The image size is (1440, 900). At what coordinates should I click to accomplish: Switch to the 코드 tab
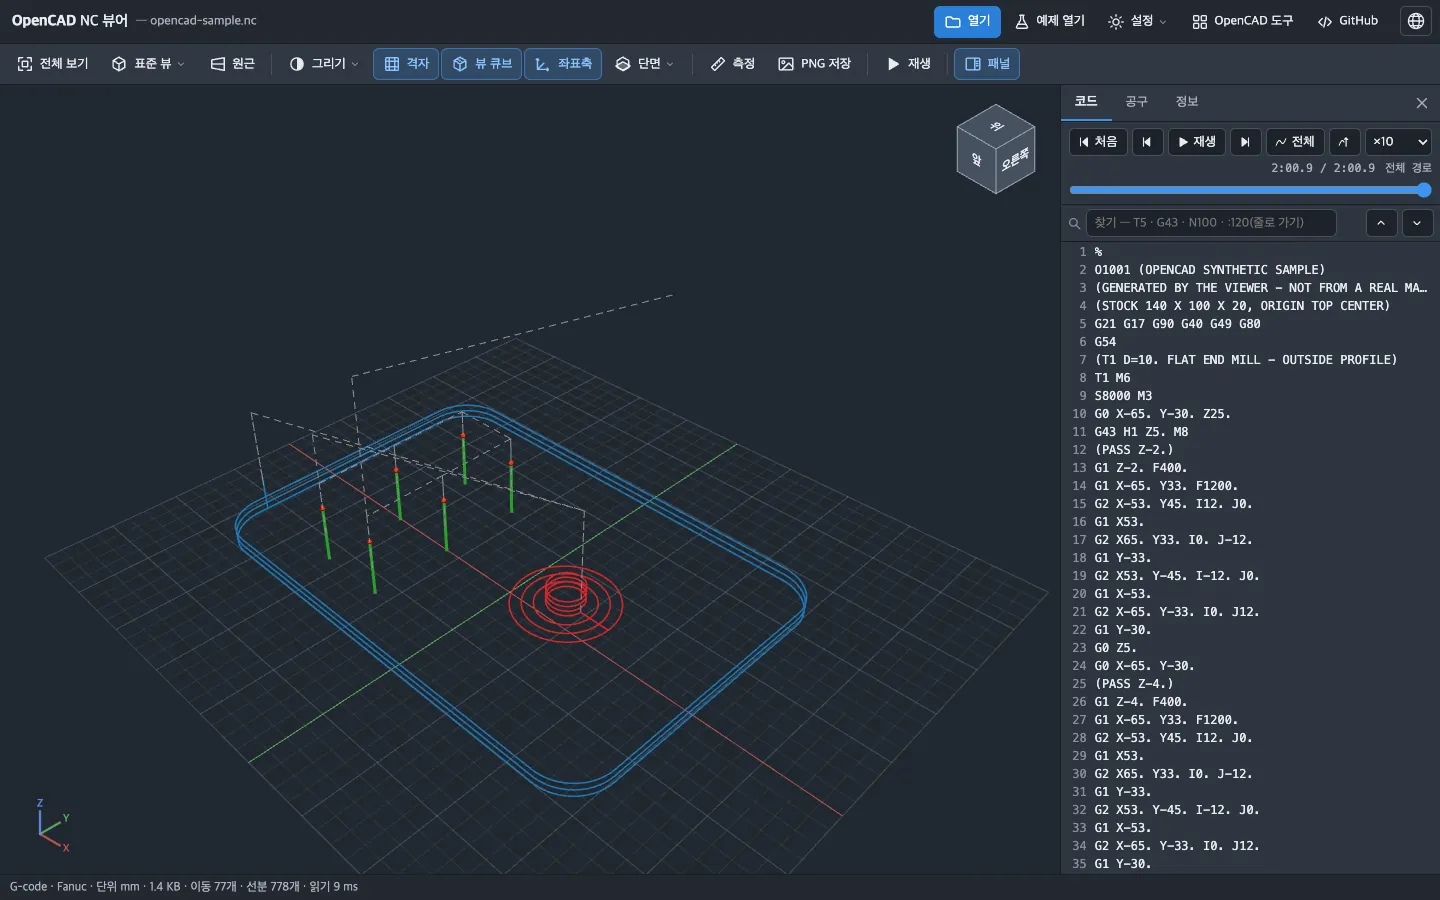(1086, 102)
